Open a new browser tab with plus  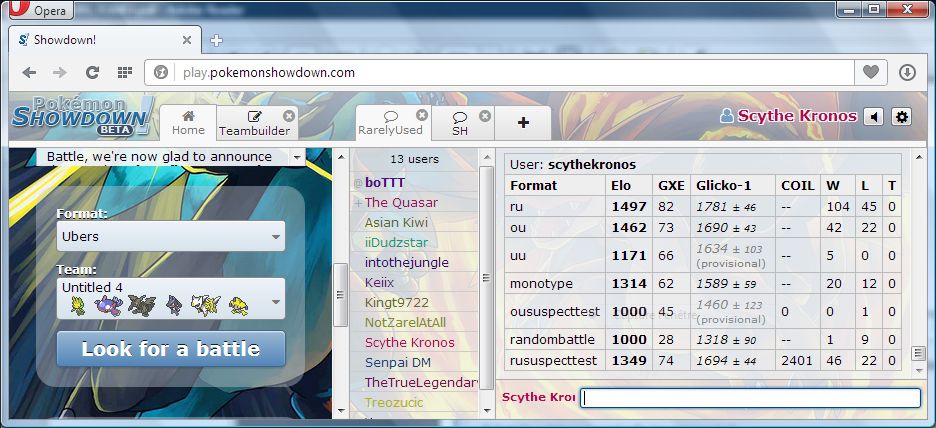coord(216,41)
